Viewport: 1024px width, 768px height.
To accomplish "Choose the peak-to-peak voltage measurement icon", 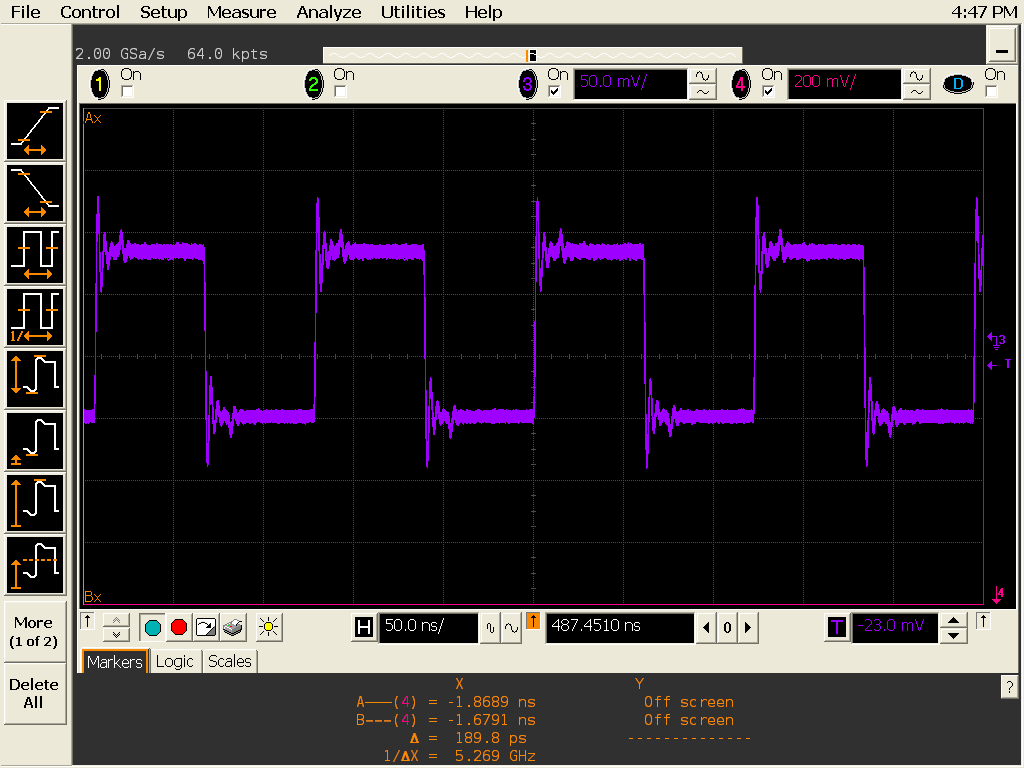I will click(35, 379).
